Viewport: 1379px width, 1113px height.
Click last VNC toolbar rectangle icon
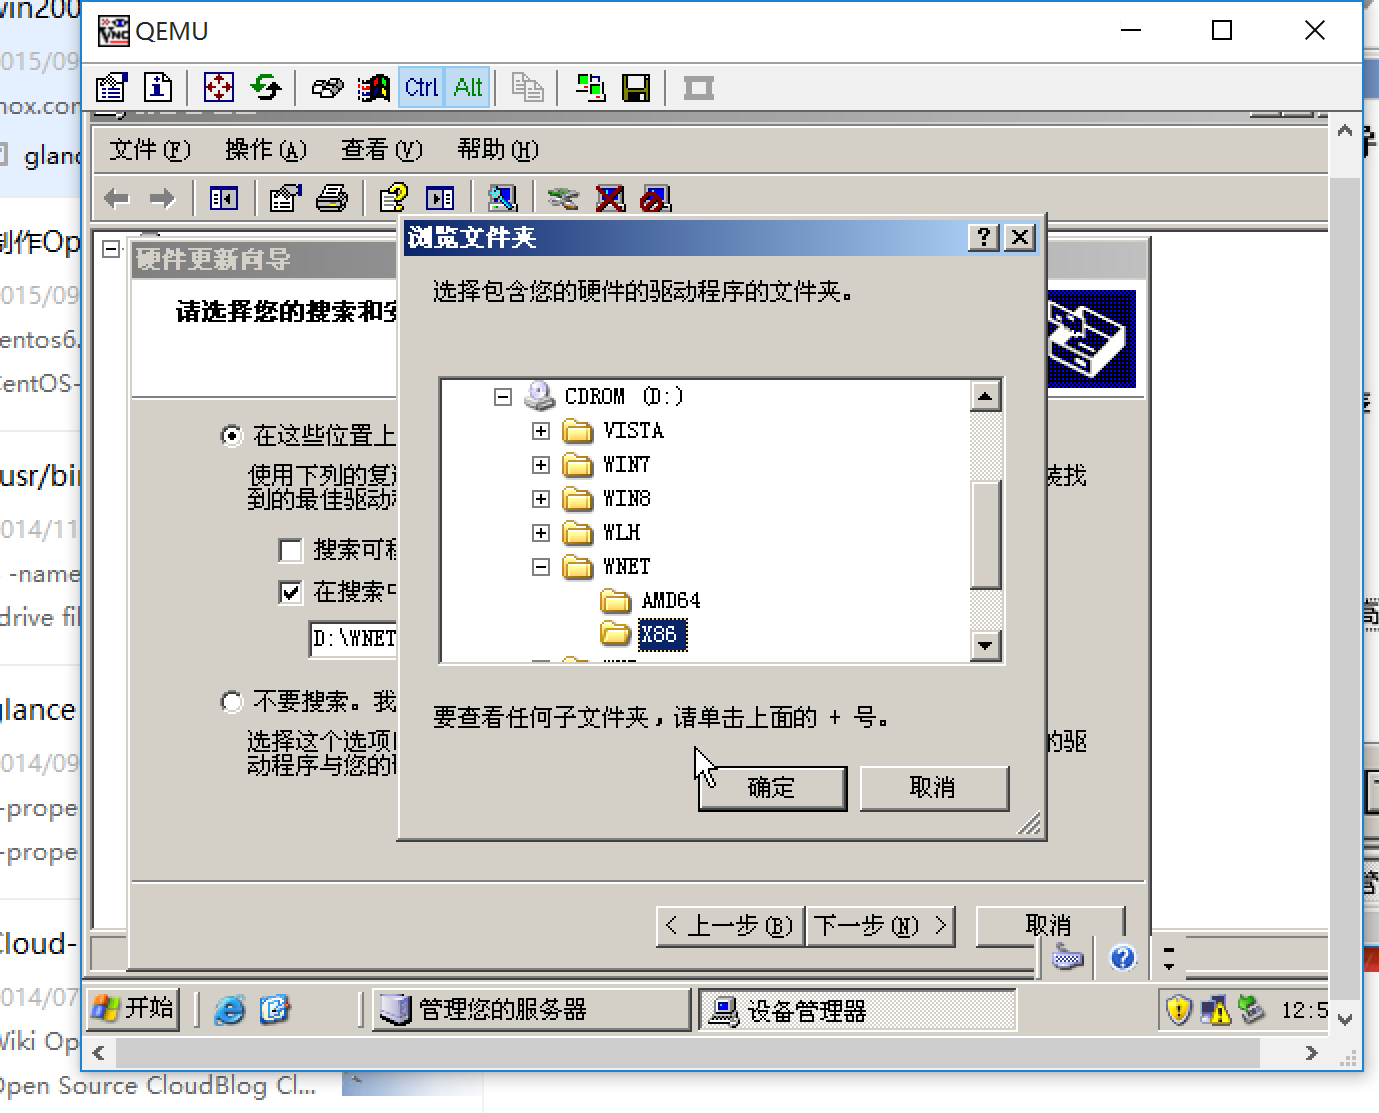coord(698,88)
